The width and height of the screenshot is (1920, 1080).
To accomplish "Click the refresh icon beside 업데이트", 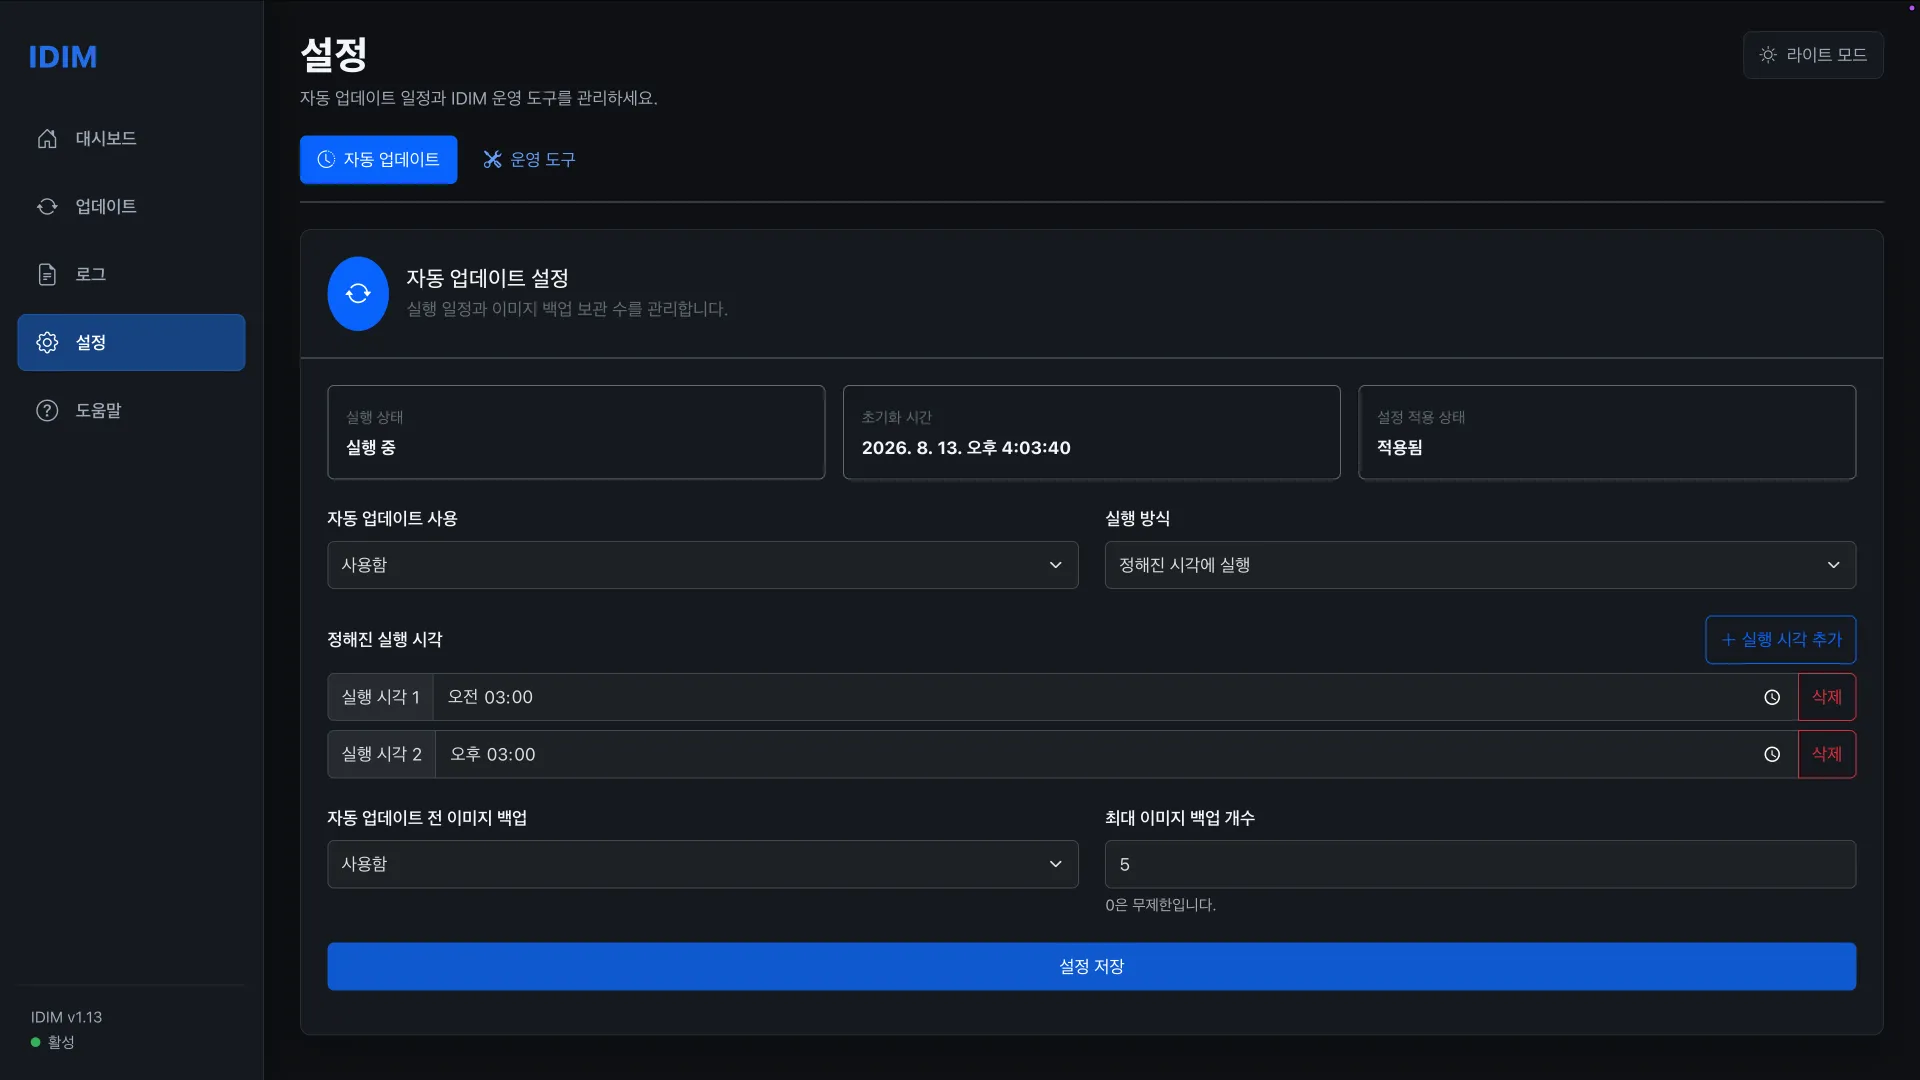I will (47, 207).
